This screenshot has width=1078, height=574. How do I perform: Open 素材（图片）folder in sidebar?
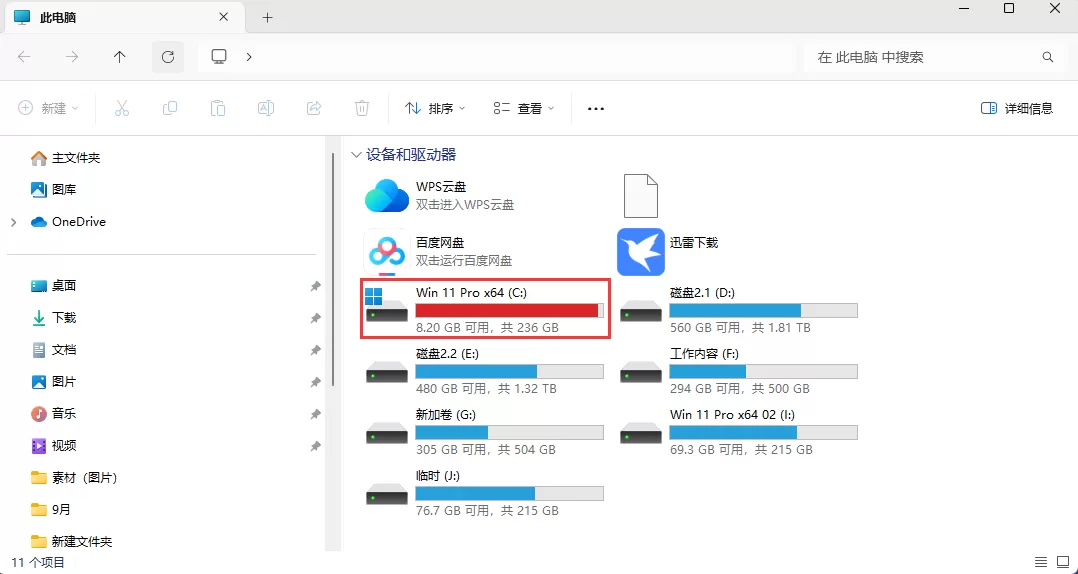(74, 478)
